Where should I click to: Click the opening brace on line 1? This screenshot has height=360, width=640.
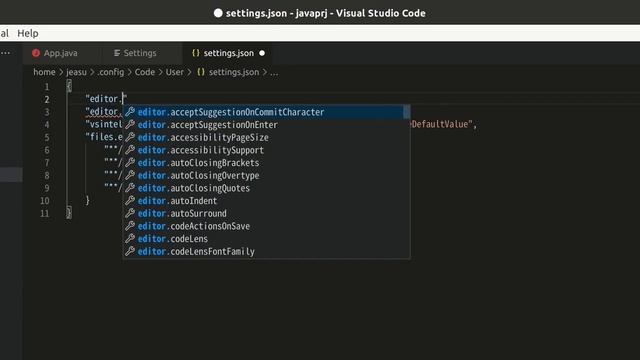tap(69, 86)
